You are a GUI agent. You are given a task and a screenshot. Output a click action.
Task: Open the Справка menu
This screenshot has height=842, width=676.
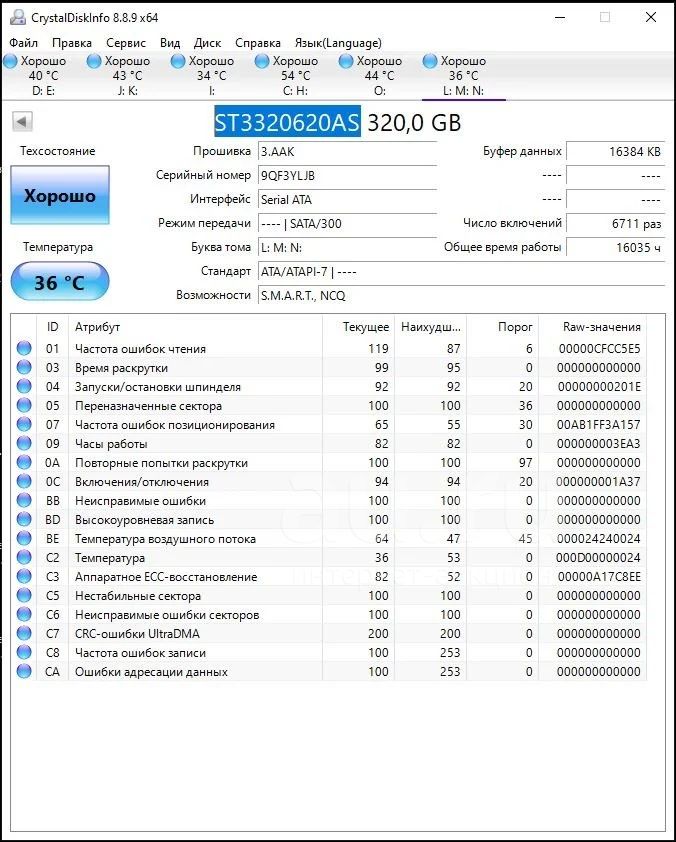point(258,43)
